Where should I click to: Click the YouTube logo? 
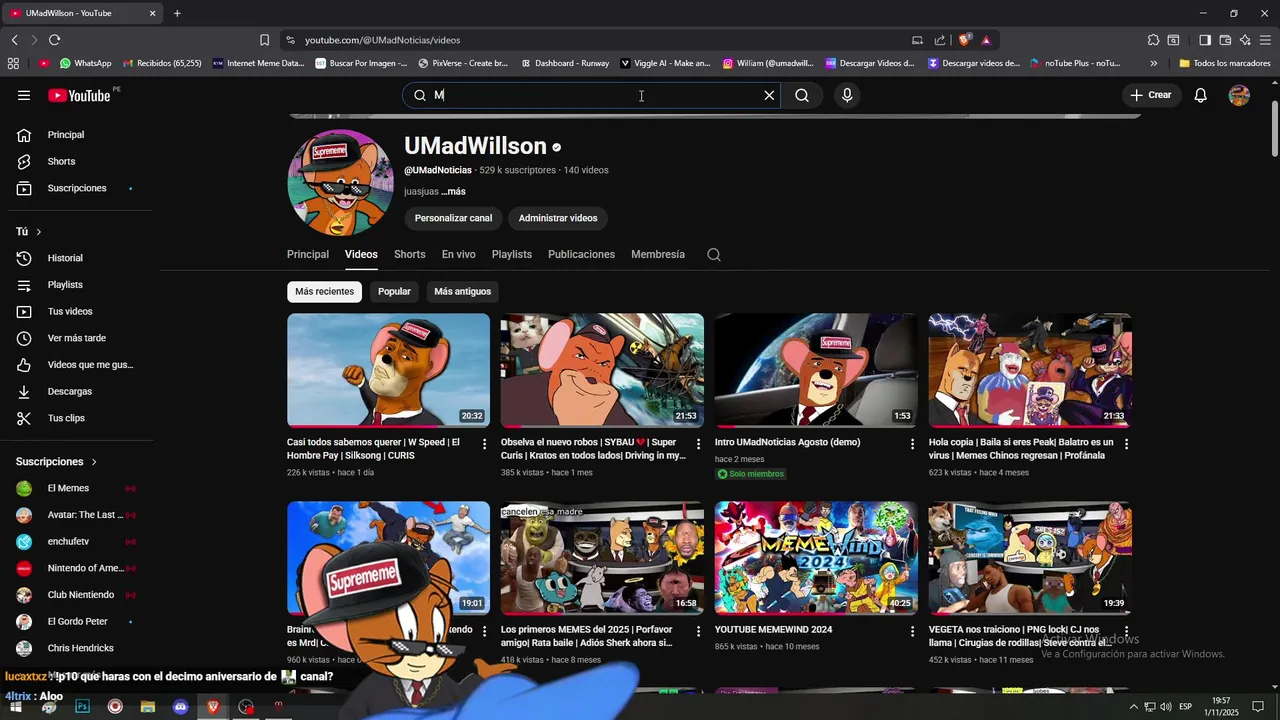pyautogui.click(x=79, y=95)
